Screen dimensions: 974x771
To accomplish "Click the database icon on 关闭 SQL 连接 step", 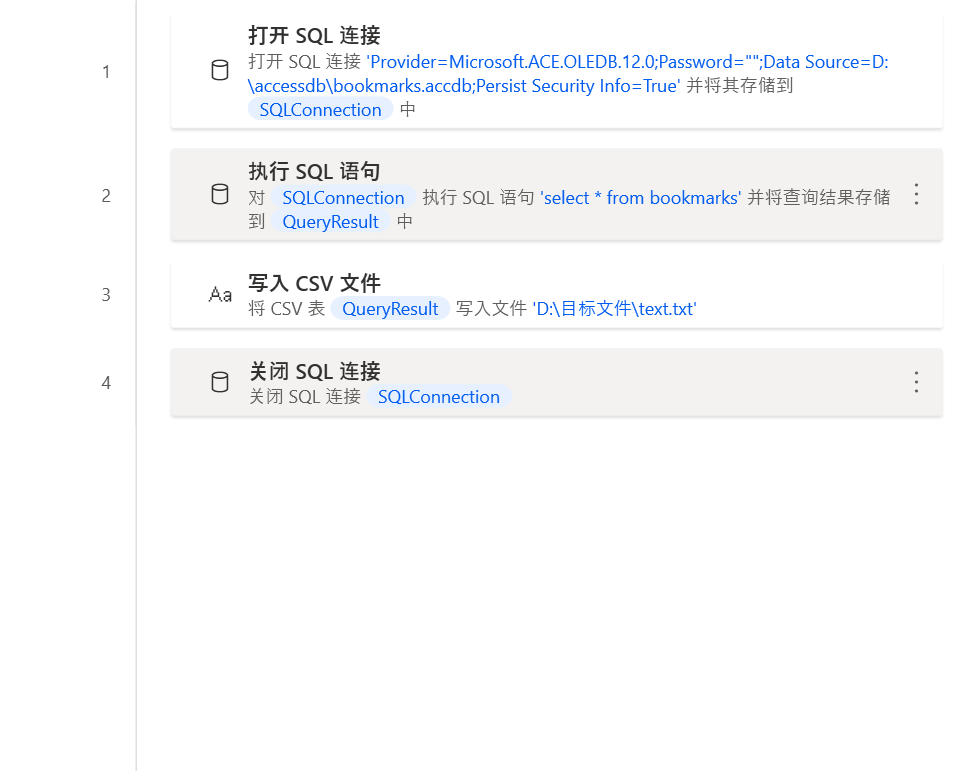I will click(x=220, y=382).
